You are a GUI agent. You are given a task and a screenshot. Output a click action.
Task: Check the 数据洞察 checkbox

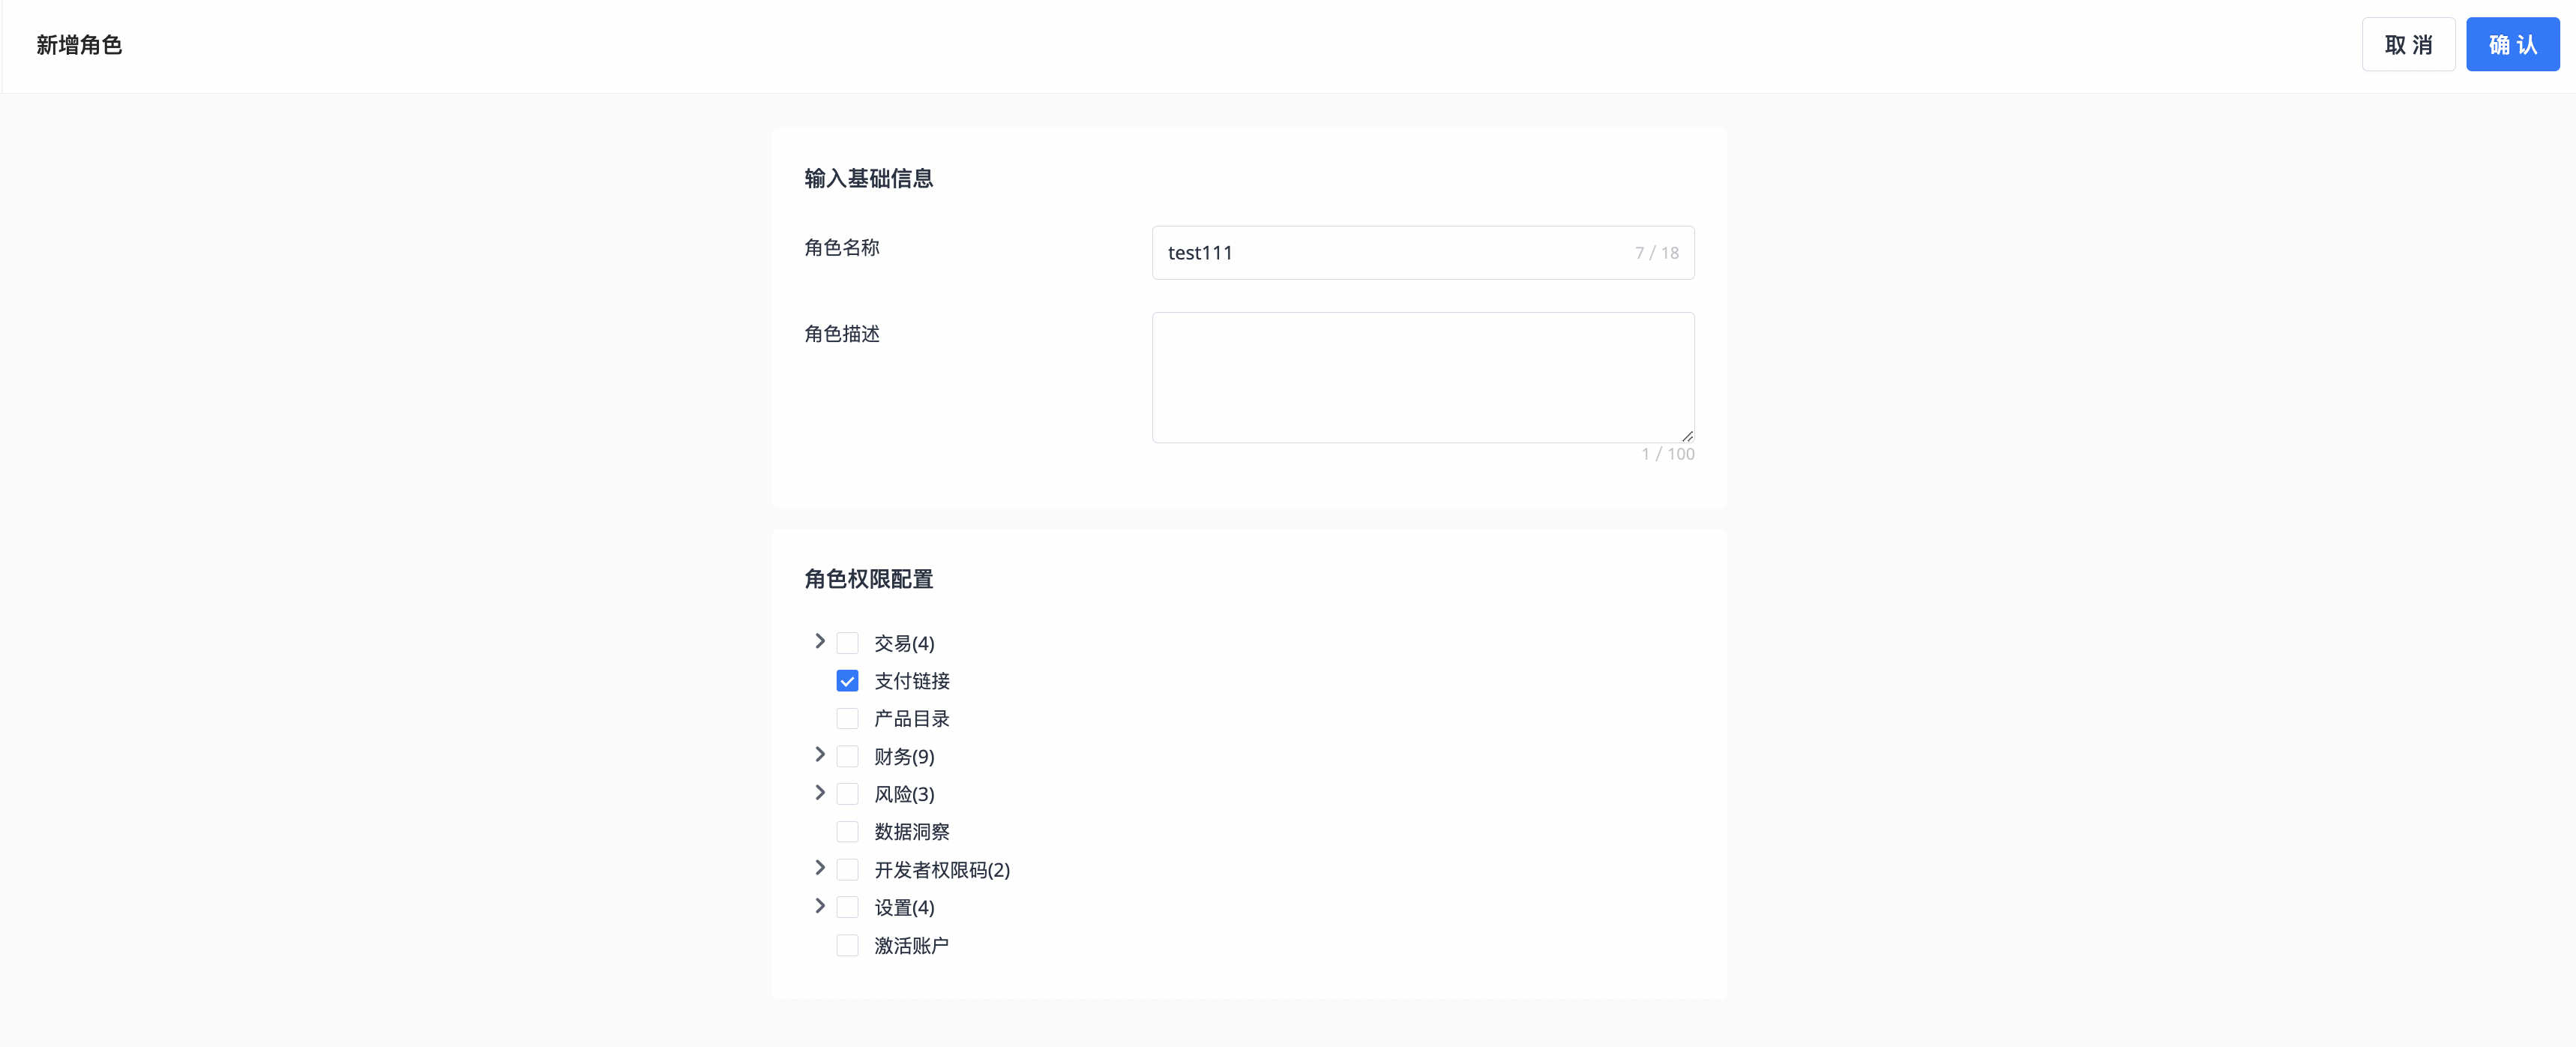click(x=847, y=832)
